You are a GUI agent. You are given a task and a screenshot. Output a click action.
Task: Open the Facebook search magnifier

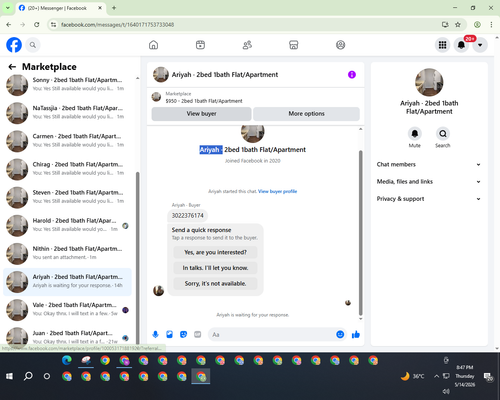tap(33, 45)
